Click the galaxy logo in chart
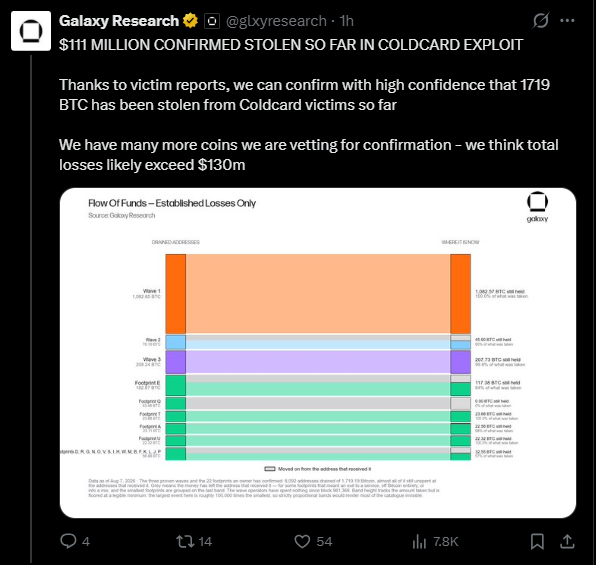The image size is (596, 565). 537,207
